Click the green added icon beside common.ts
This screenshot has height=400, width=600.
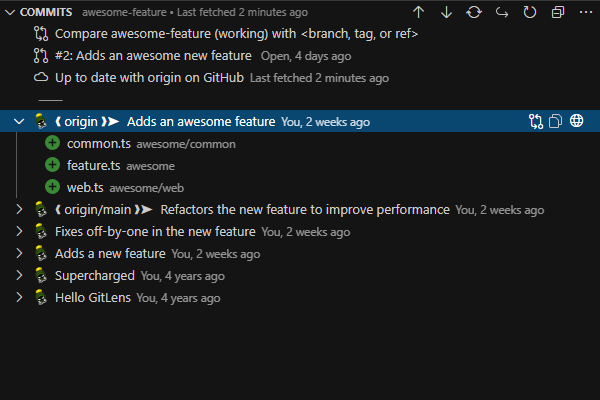click(x=52, y=144)
